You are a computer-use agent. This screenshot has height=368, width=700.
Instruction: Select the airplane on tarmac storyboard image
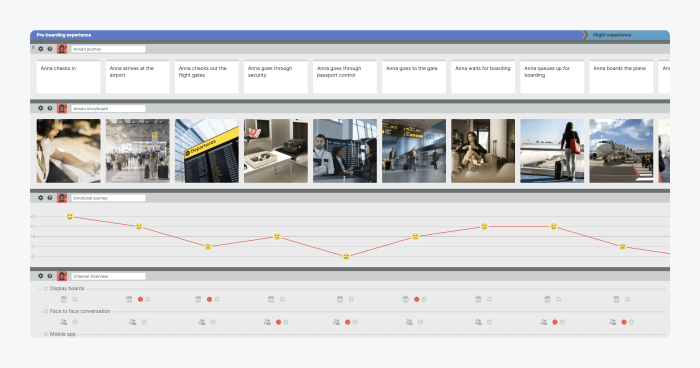click(621, 151)
